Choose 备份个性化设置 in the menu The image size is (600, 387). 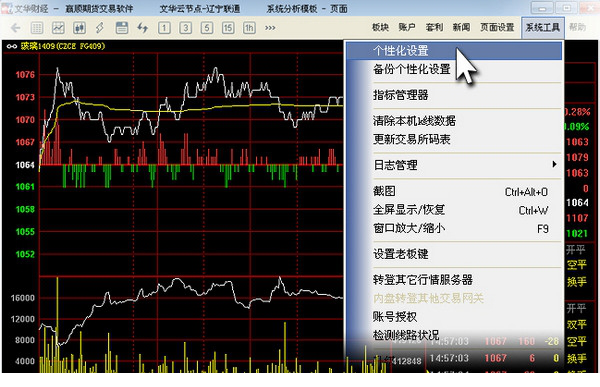pyautogui.click(x=454, y=69)
